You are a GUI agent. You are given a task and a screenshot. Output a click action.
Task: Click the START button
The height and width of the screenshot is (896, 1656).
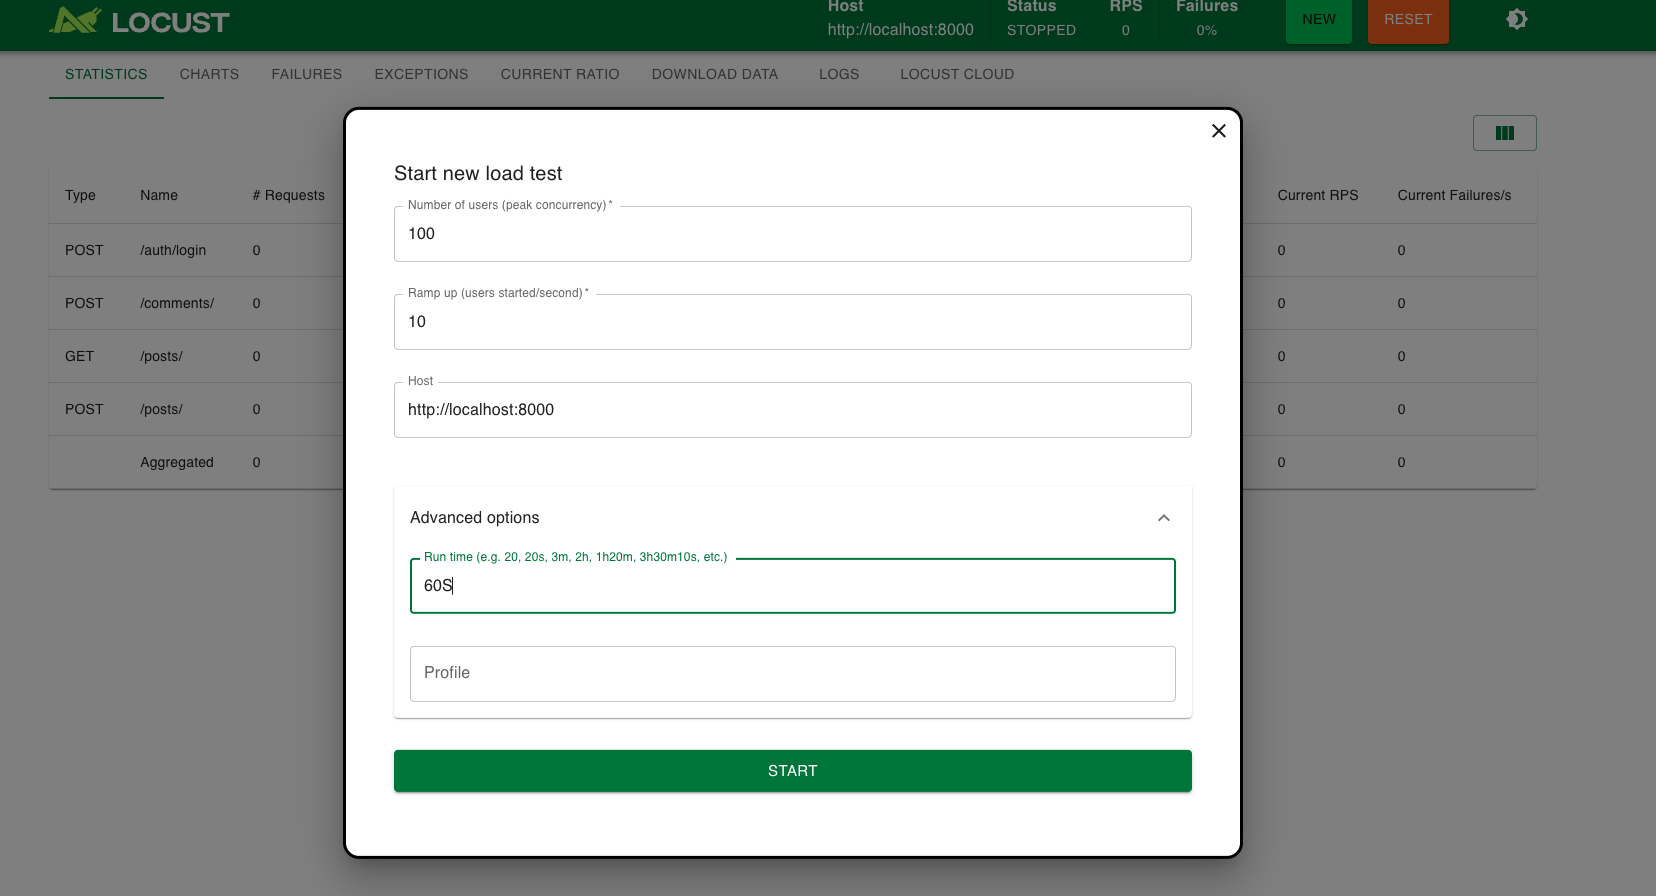pyautogui.click(x=792, y=771)
